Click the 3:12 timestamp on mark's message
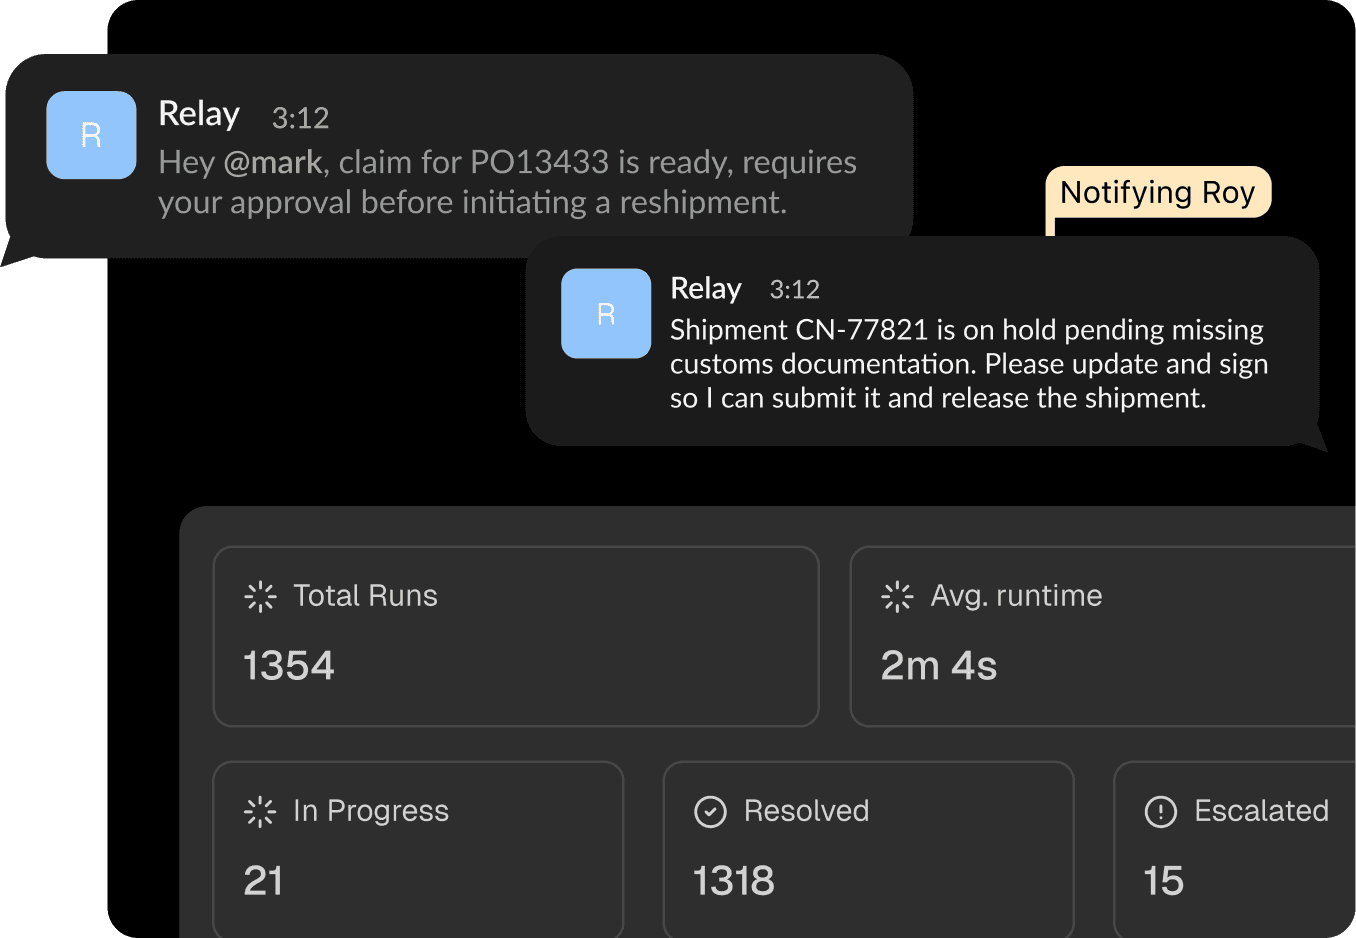Viewport: 1356px width, 938px height. pos(300,118)
